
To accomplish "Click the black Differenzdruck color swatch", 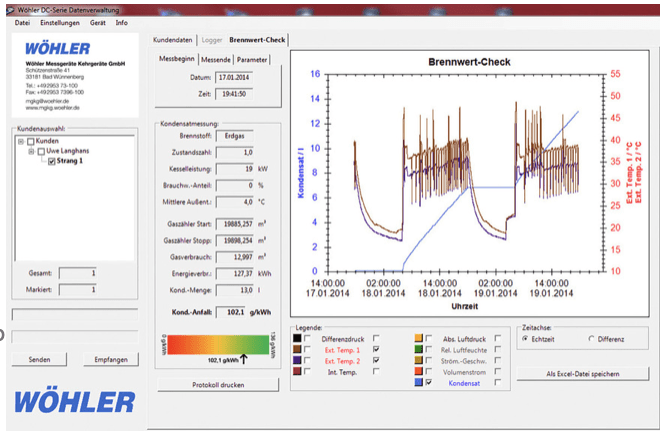I will [295, 339].
